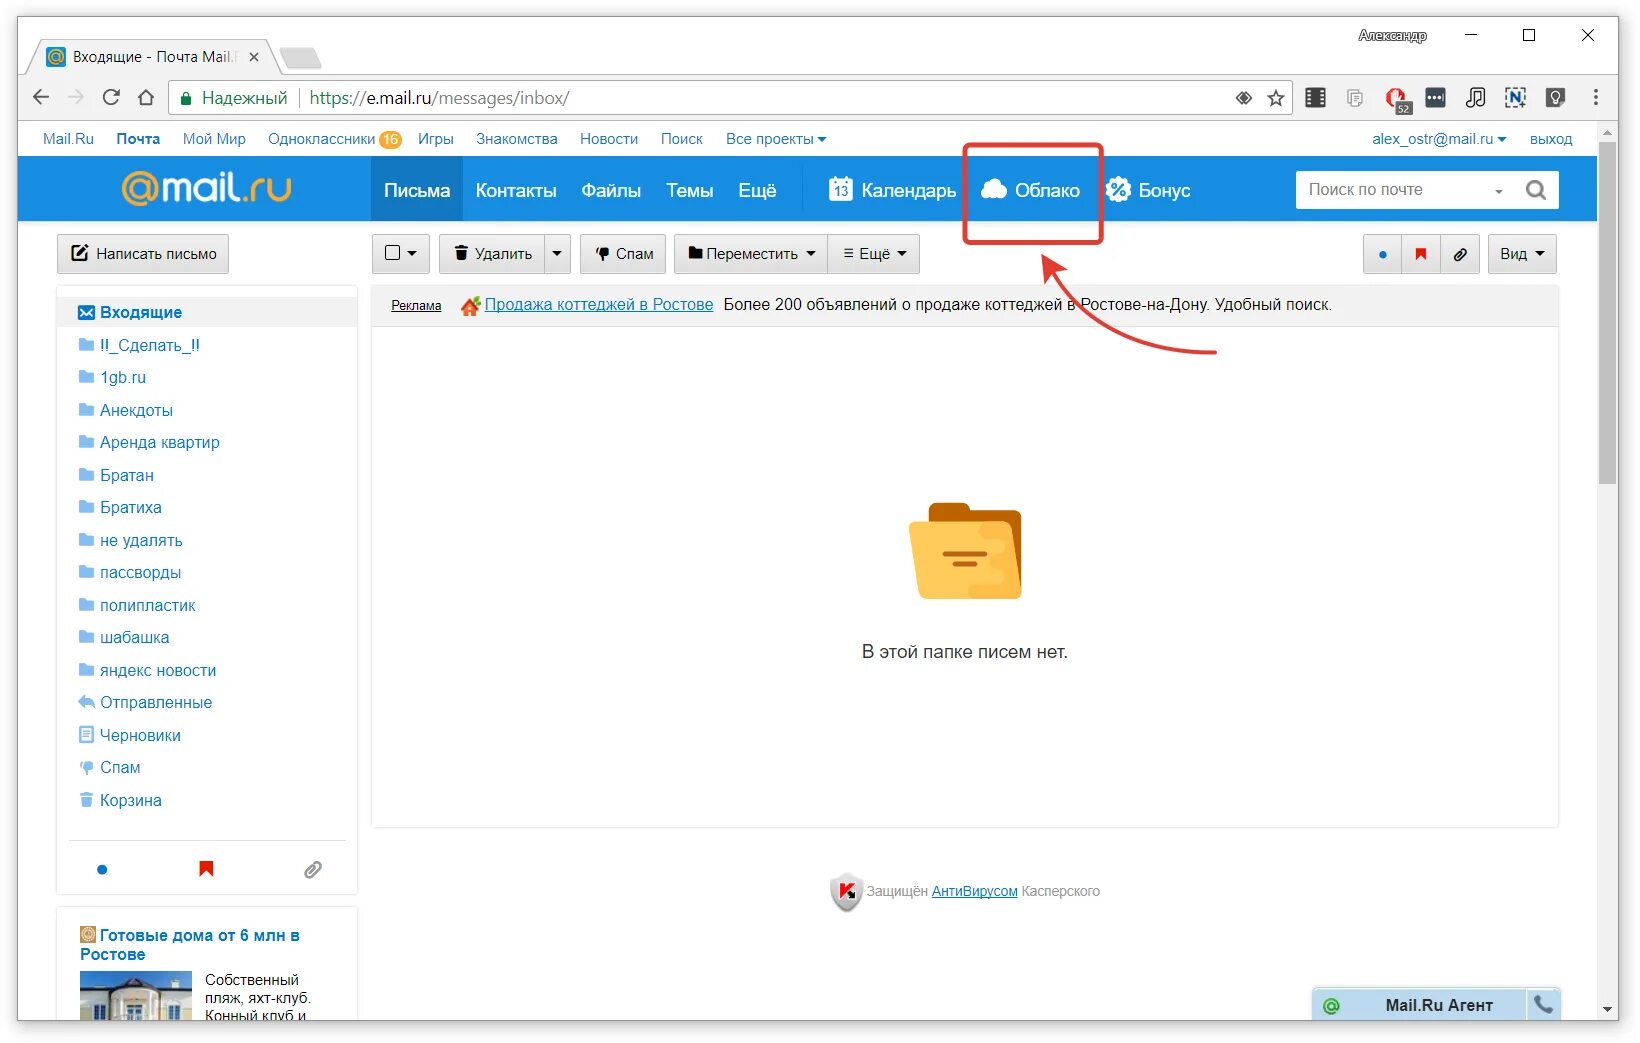Open the Готовые дома от 6 млн ad
The image size is (1640, 1043).
point(190,945)
